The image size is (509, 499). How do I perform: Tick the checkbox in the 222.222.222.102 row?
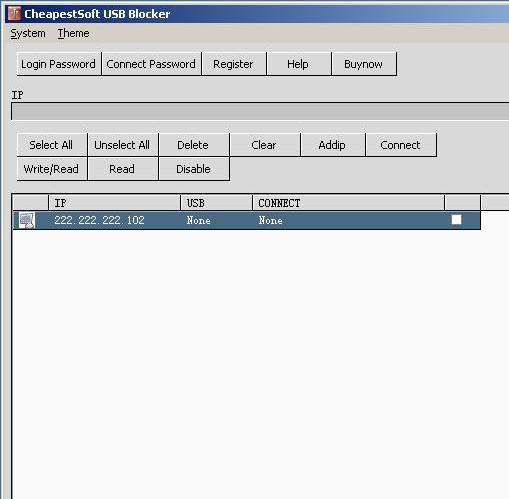coord(456,220)
